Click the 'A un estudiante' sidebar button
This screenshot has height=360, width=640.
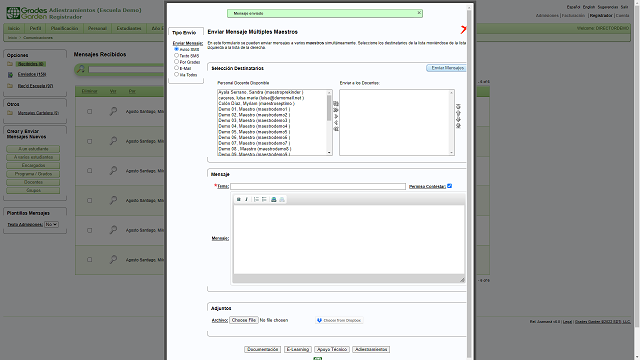coord(33,149)
